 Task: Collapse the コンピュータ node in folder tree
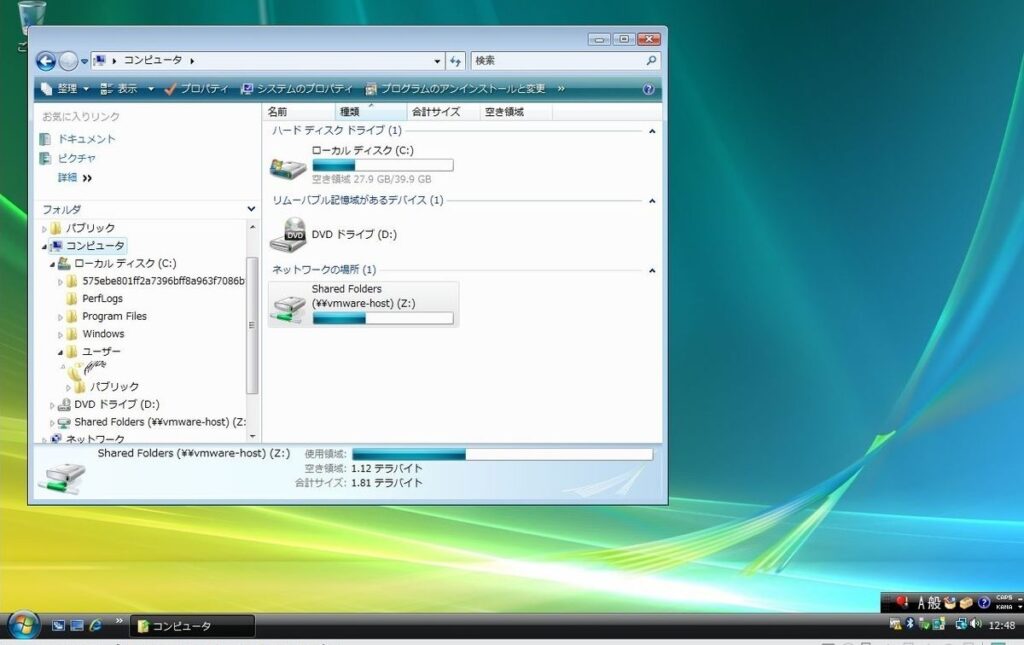click(x=44, y=246)
